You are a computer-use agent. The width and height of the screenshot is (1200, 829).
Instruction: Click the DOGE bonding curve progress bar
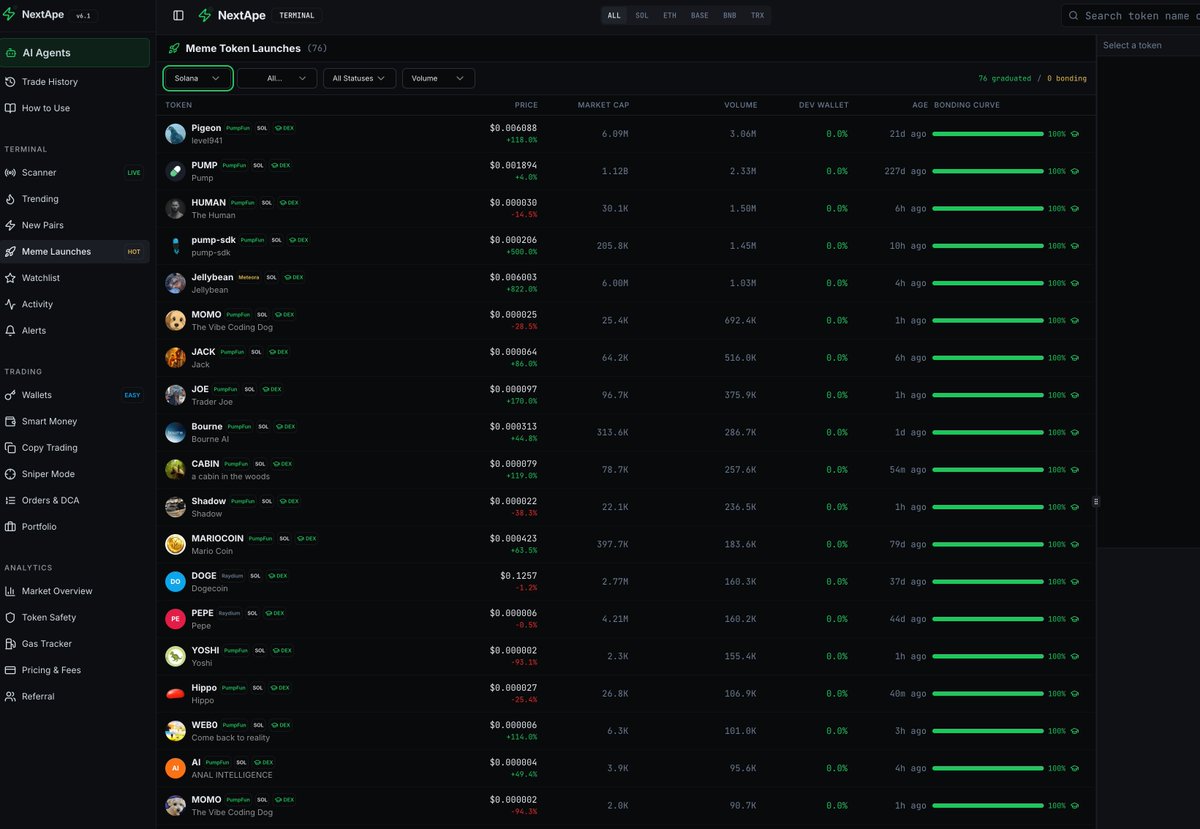pyautogui.click(x=988, y=582)
